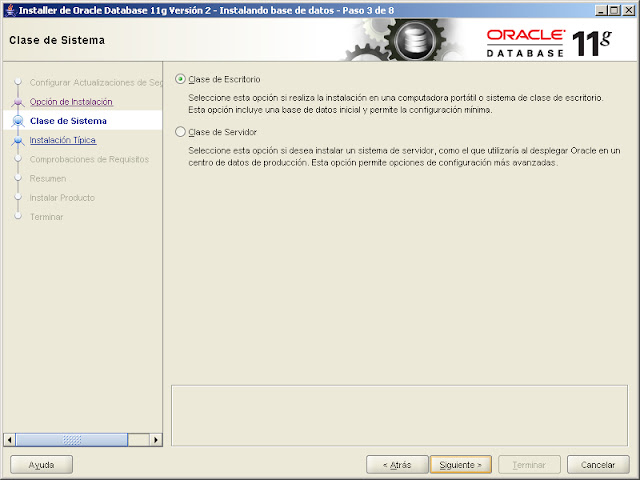
Task: Click the horizontal scrollbar thumb in sidebar
Action: coord(72,440)
